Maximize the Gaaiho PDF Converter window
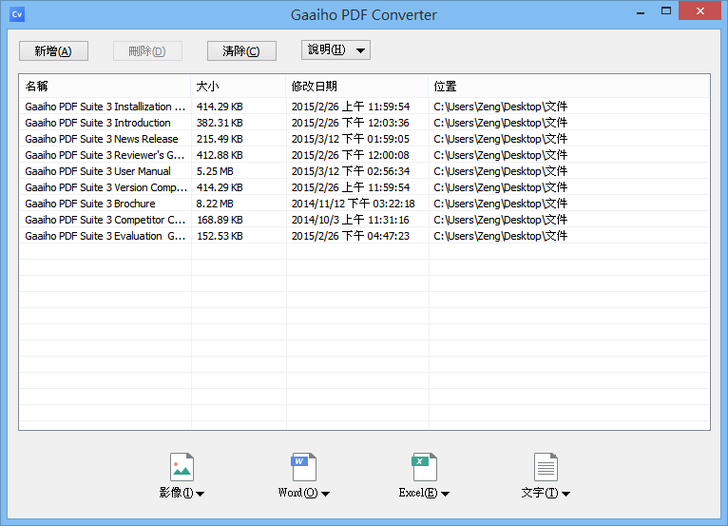Image resolution: width=728 pixels, height=526 pixels. coord(666,11)
